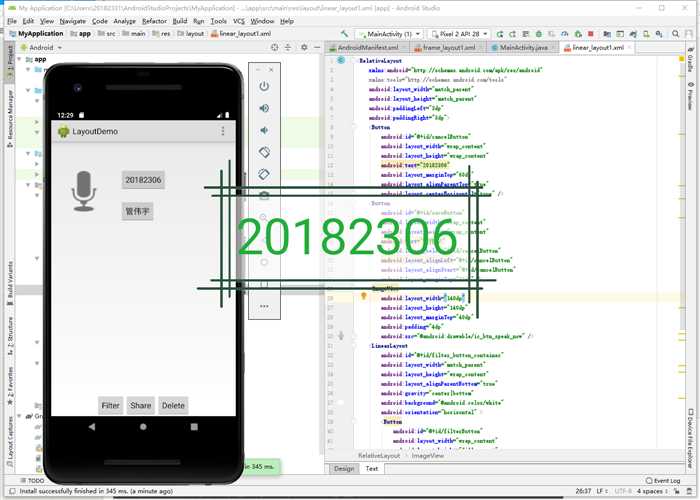This screenshot has width=700, height=500.
Task: Hide the Project panel with the minus icon
Action: coord(317,47)
